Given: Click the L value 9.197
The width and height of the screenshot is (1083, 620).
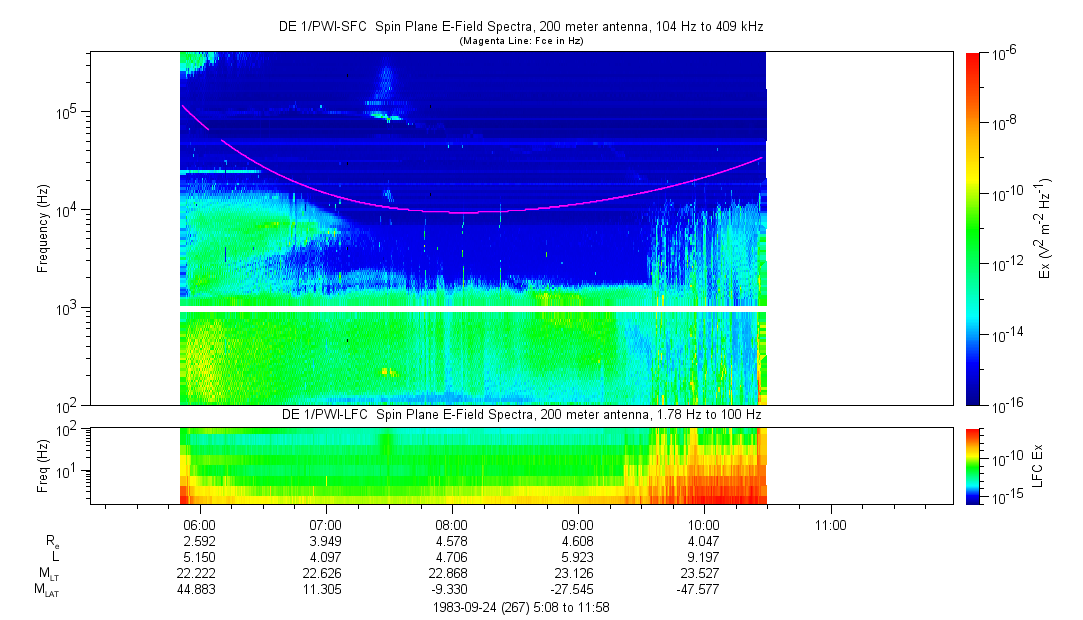Looking at the screenshot, I should point(704,557).
